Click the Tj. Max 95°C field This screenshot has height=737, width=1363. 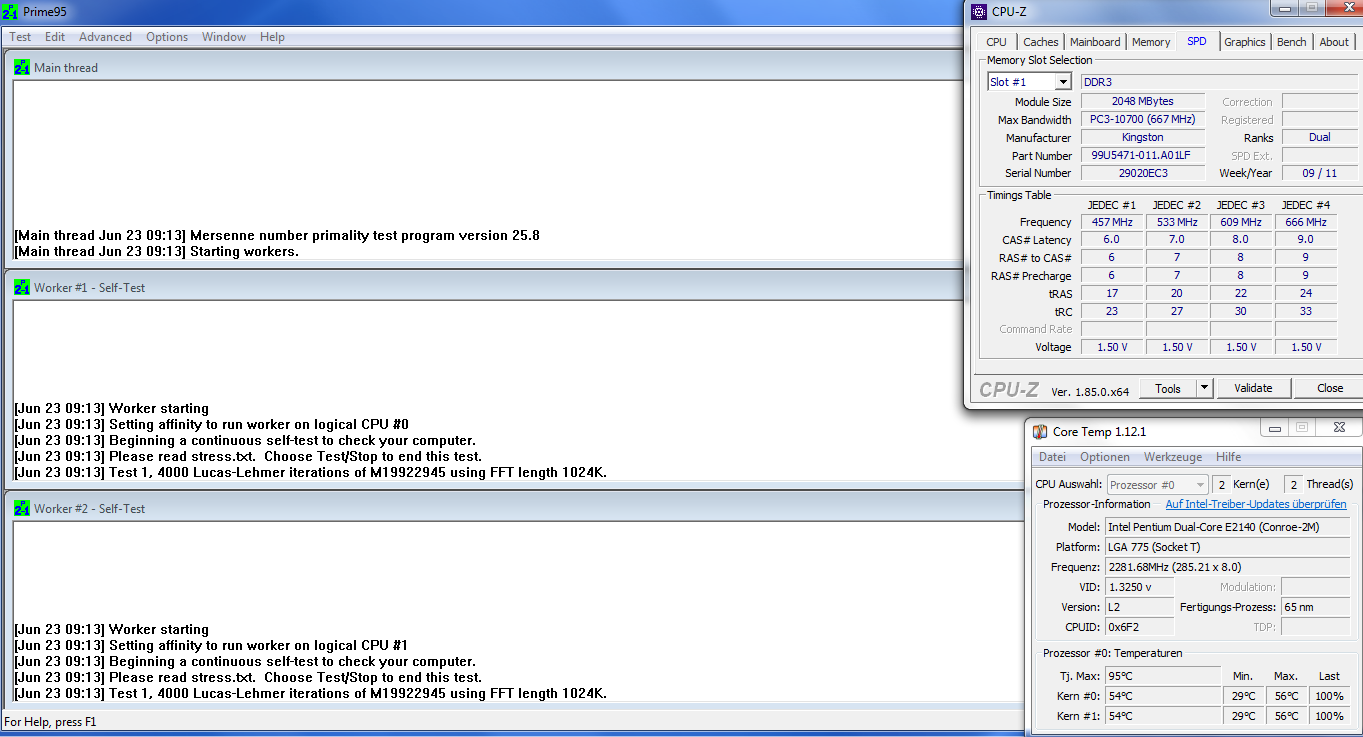tap(1163, 675)
